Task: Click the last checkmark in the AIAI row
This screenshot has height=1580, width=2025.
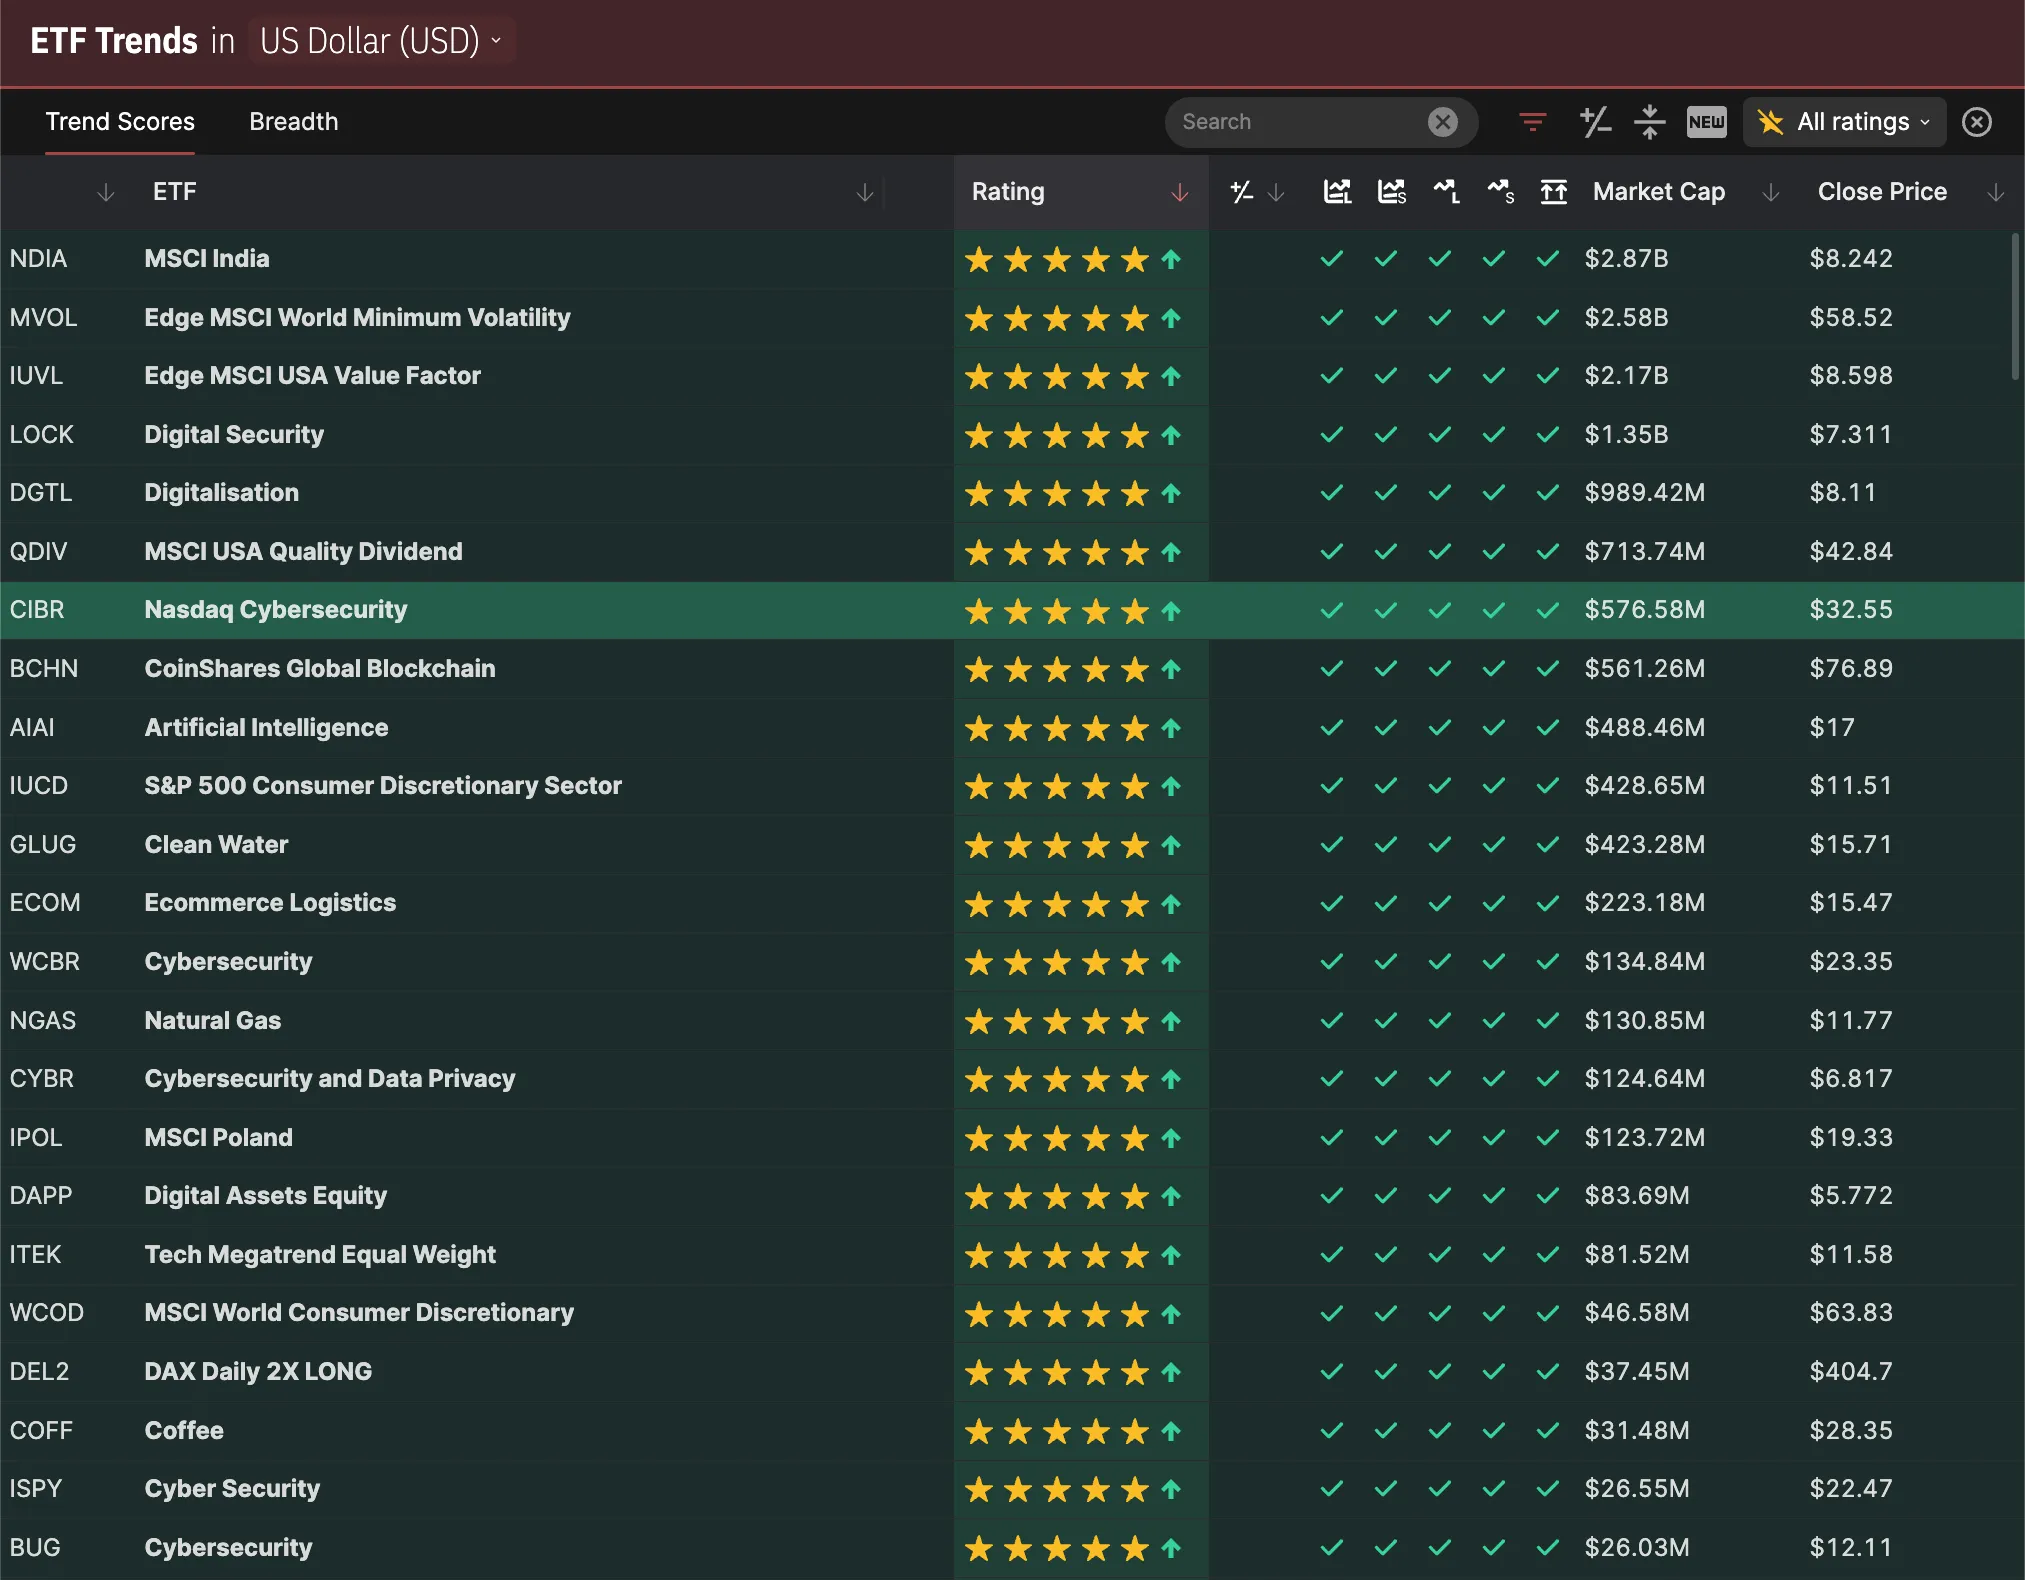Action: click(x=1548, y=728)
